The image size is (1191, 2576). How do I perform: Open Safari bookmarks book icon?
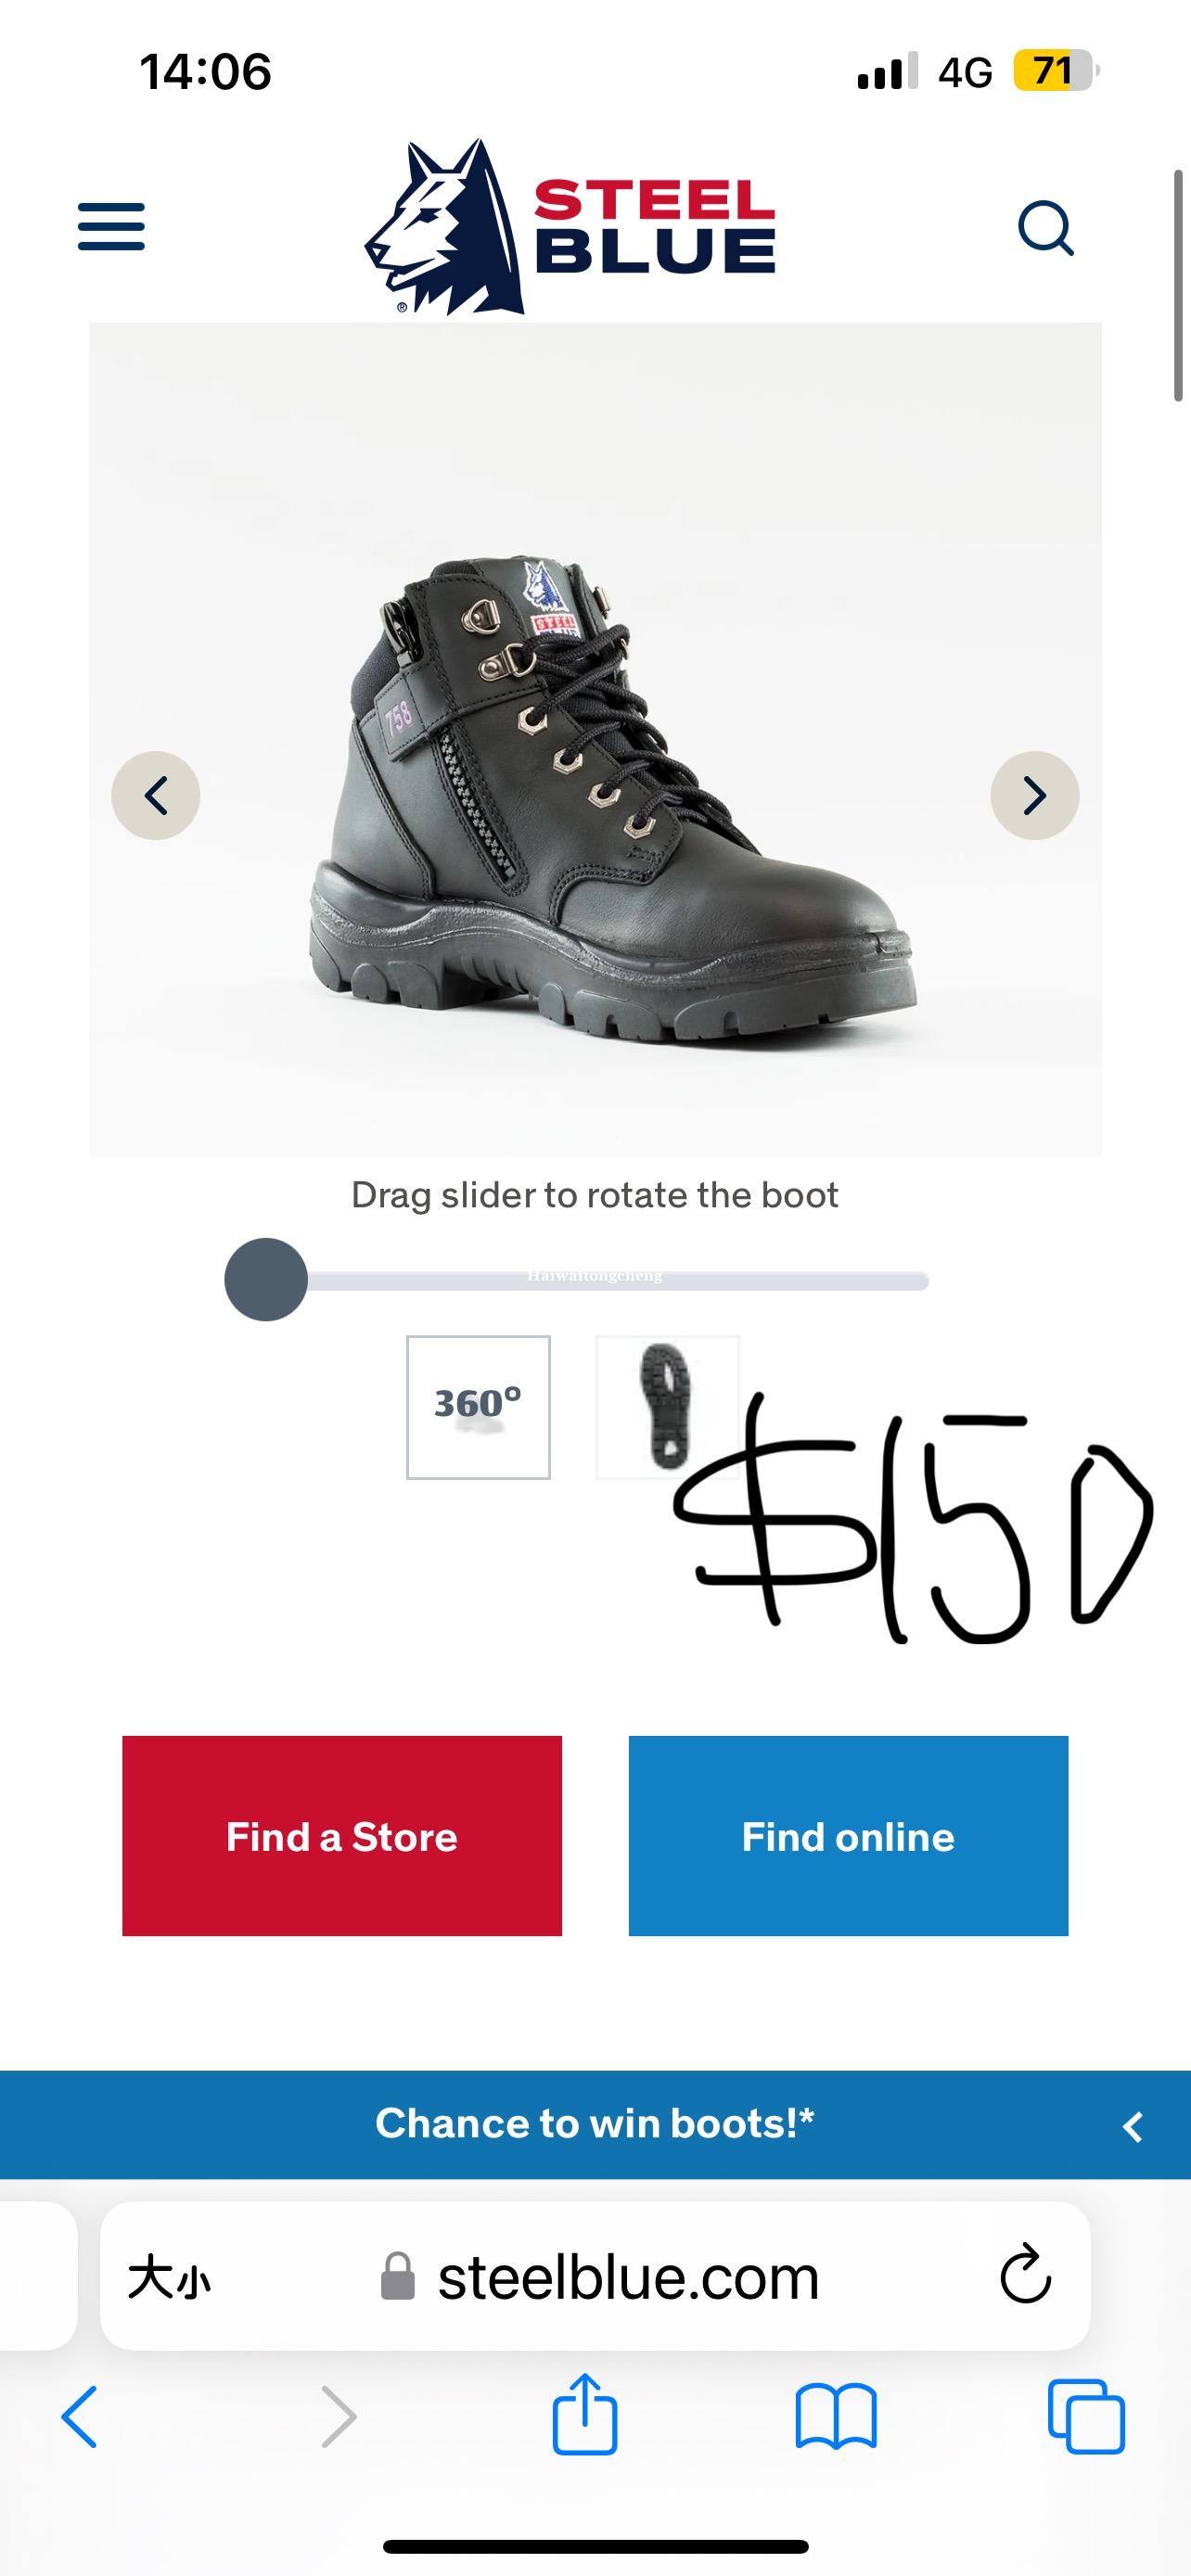click(836, 2418)
